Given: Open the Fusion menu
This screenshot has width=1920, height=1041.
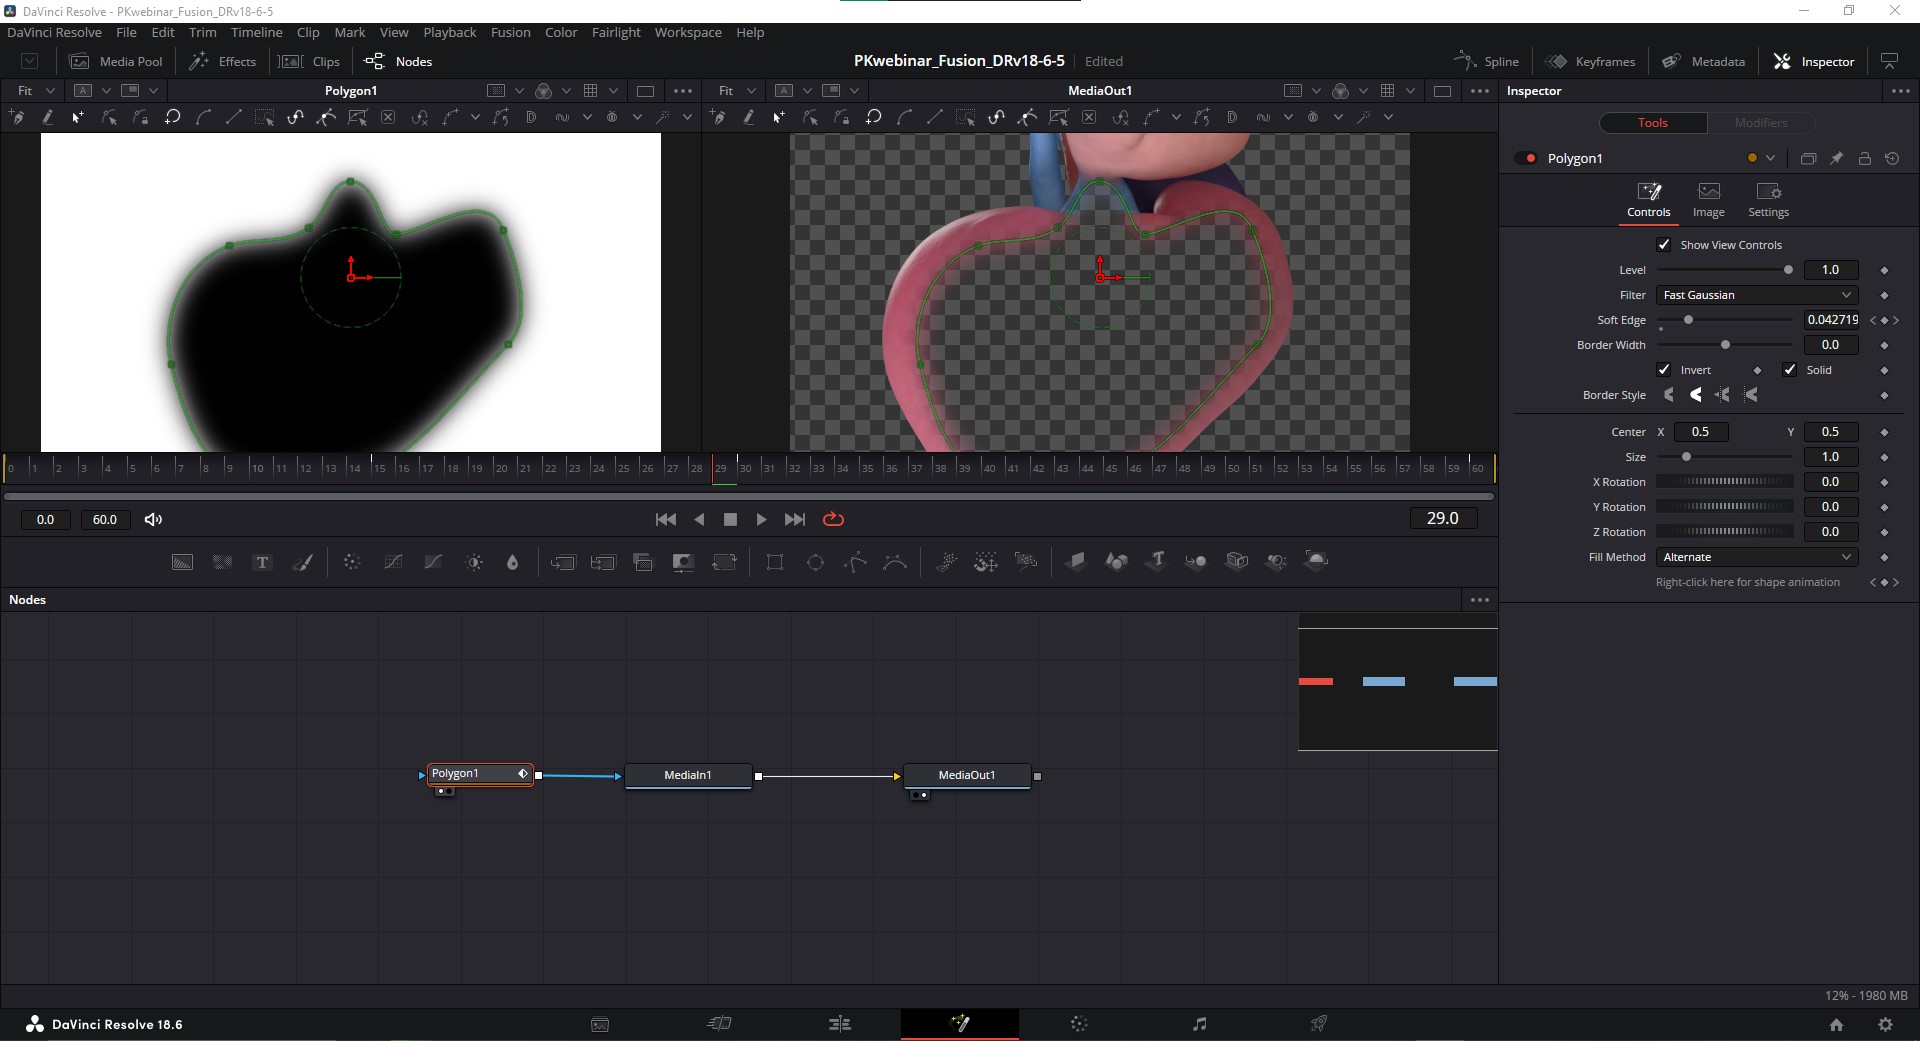Looking at the screenshot, I should point(510,32).
